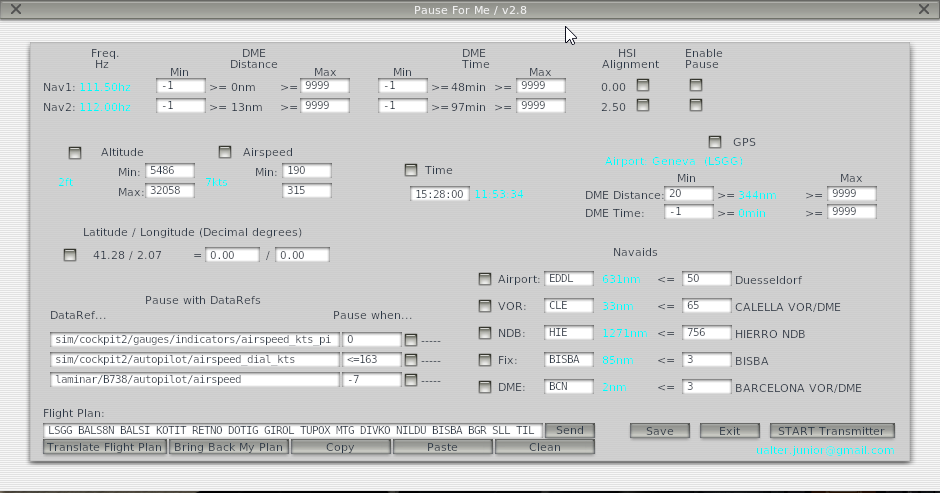Viewport: 940px width, 493px height.
Task: Click the Send flight plan button
Action: (x=570, y=430)
